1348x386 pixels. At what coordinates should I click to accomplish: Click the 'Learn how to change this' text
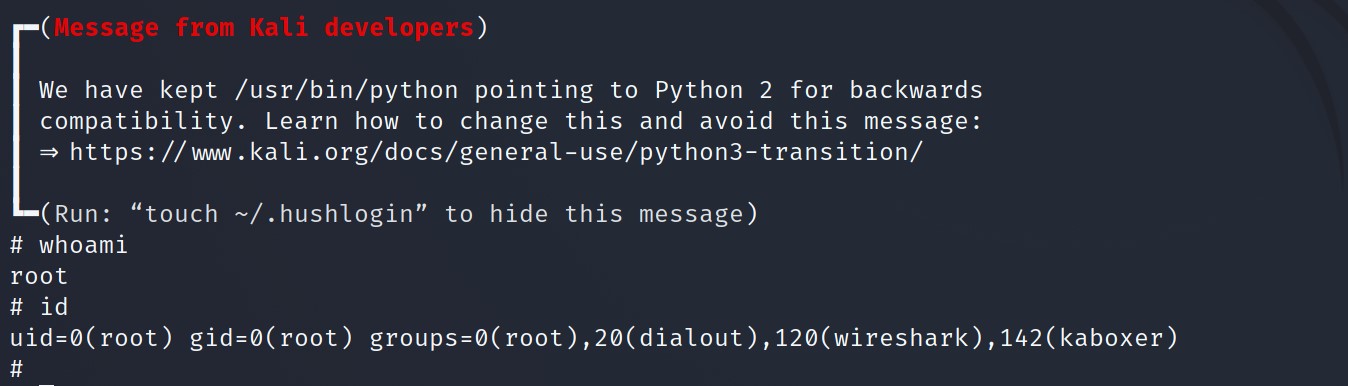[444, 122]
